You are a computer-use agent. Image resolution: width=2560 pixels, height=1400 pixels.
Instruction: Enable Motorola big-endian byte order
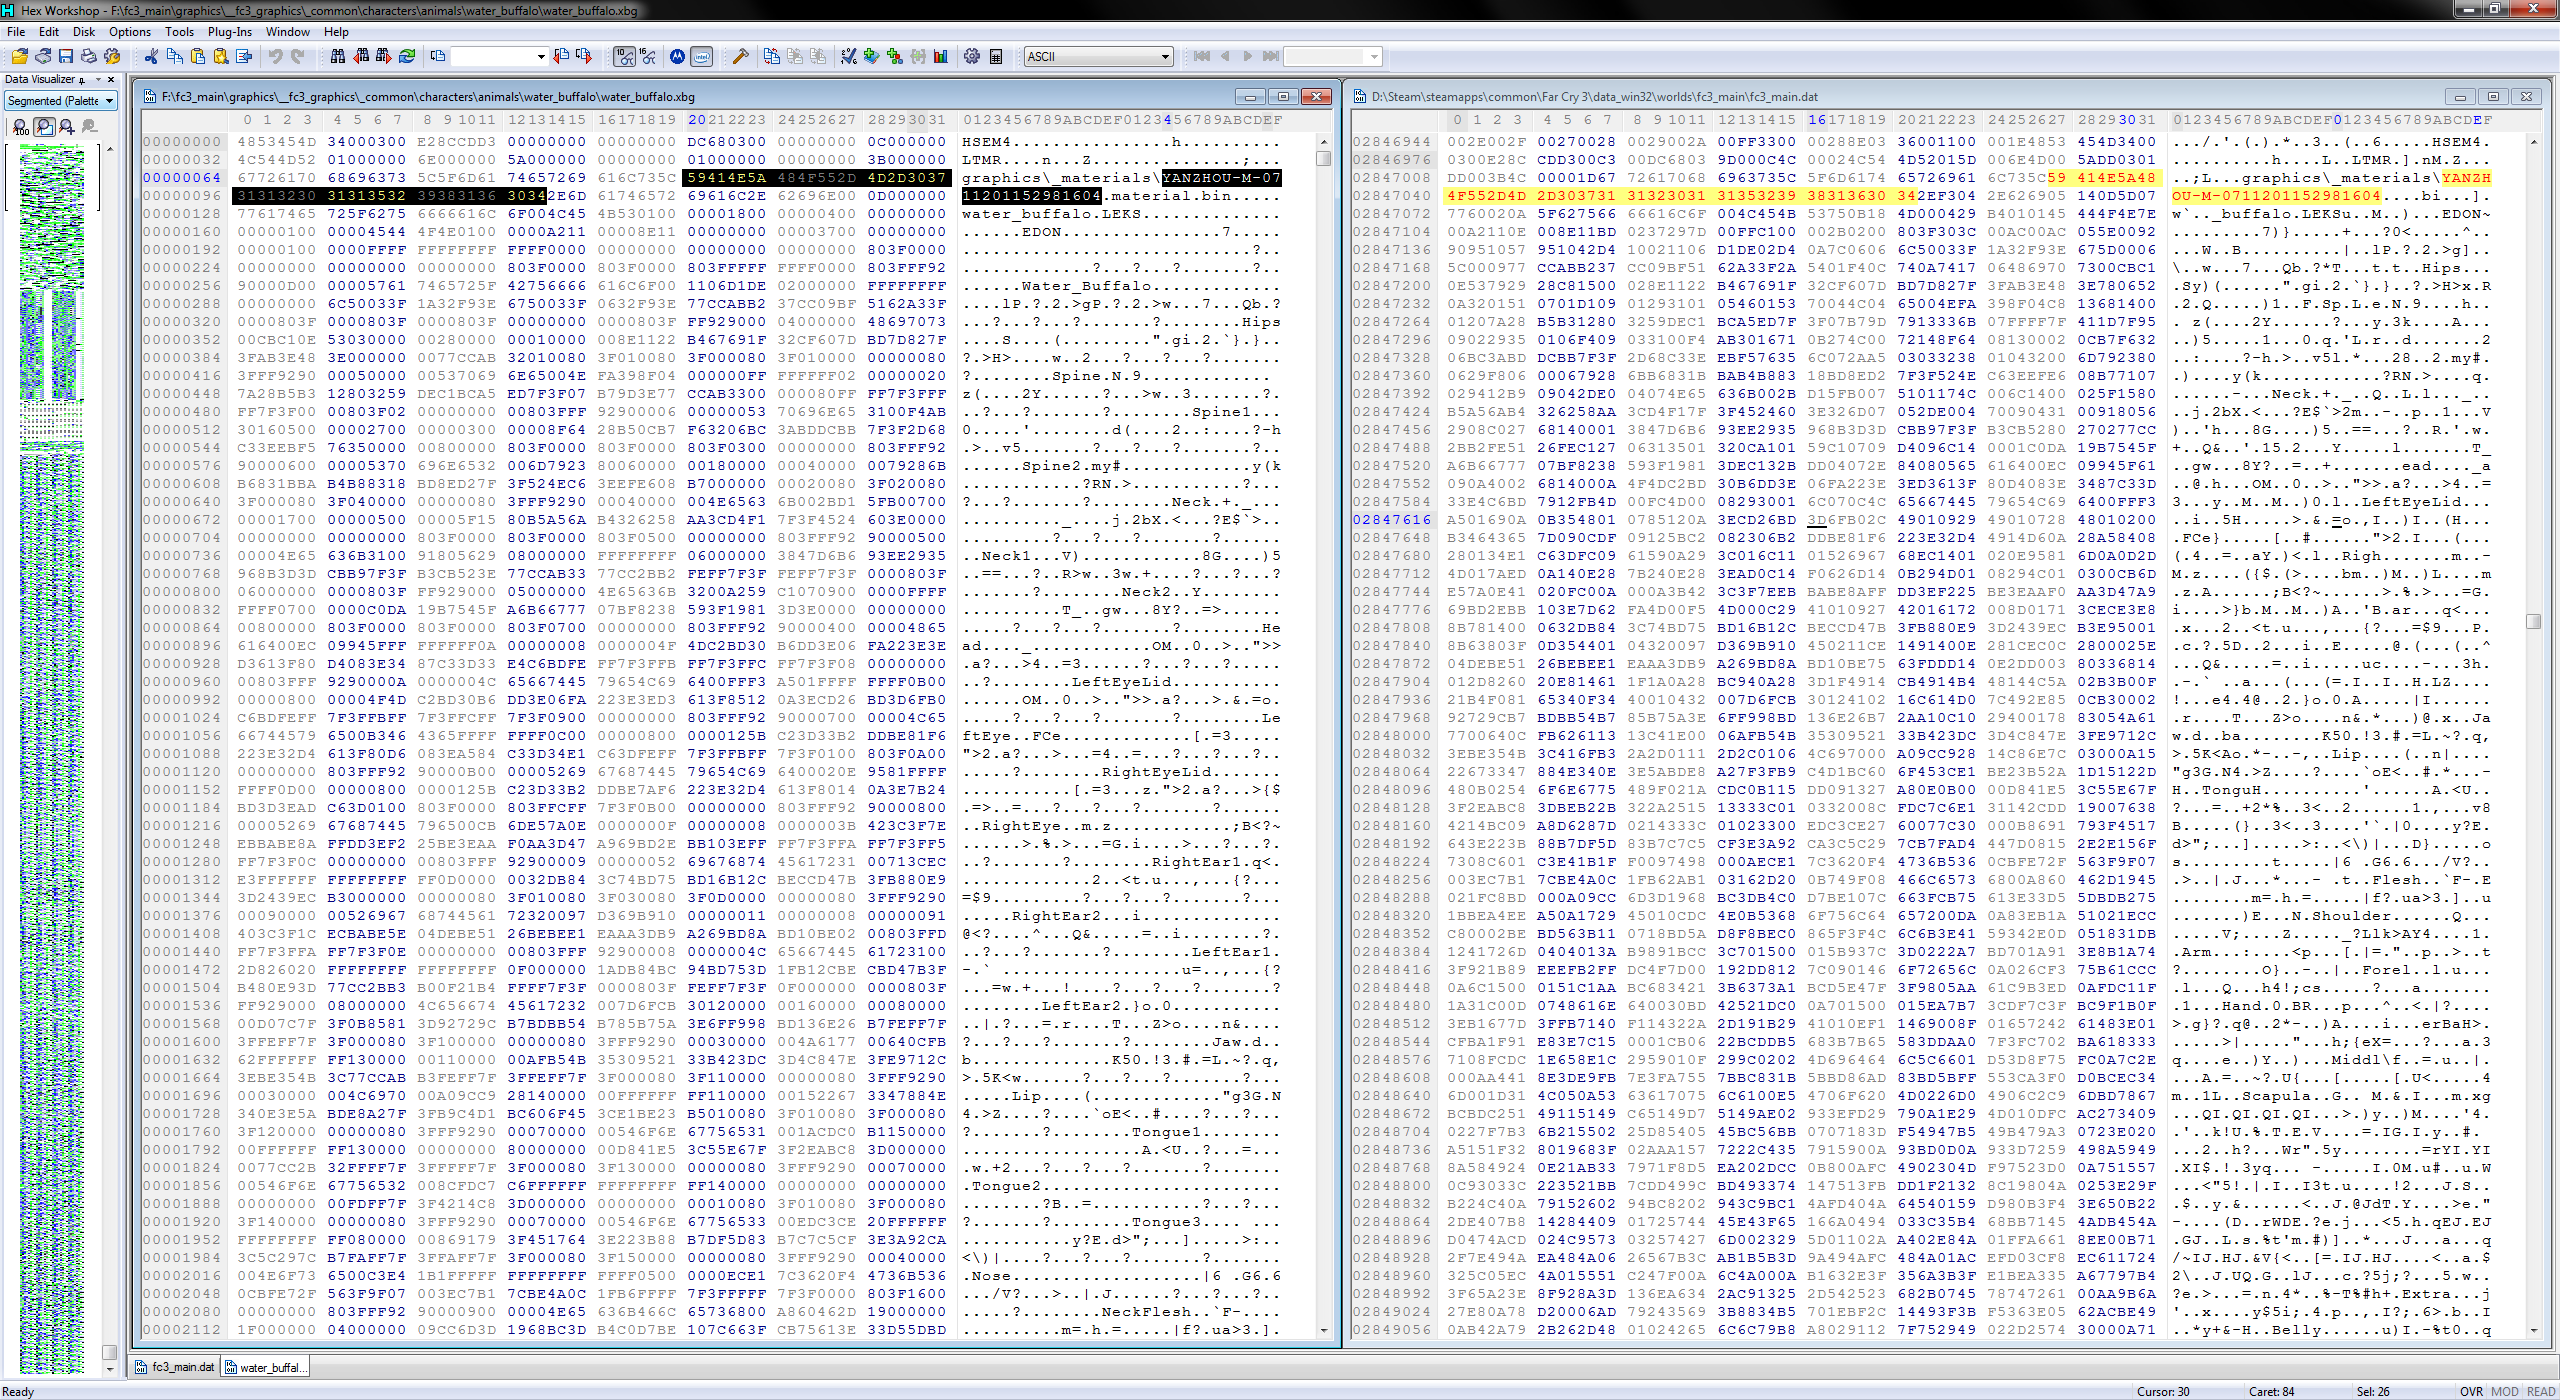point(678,56)
